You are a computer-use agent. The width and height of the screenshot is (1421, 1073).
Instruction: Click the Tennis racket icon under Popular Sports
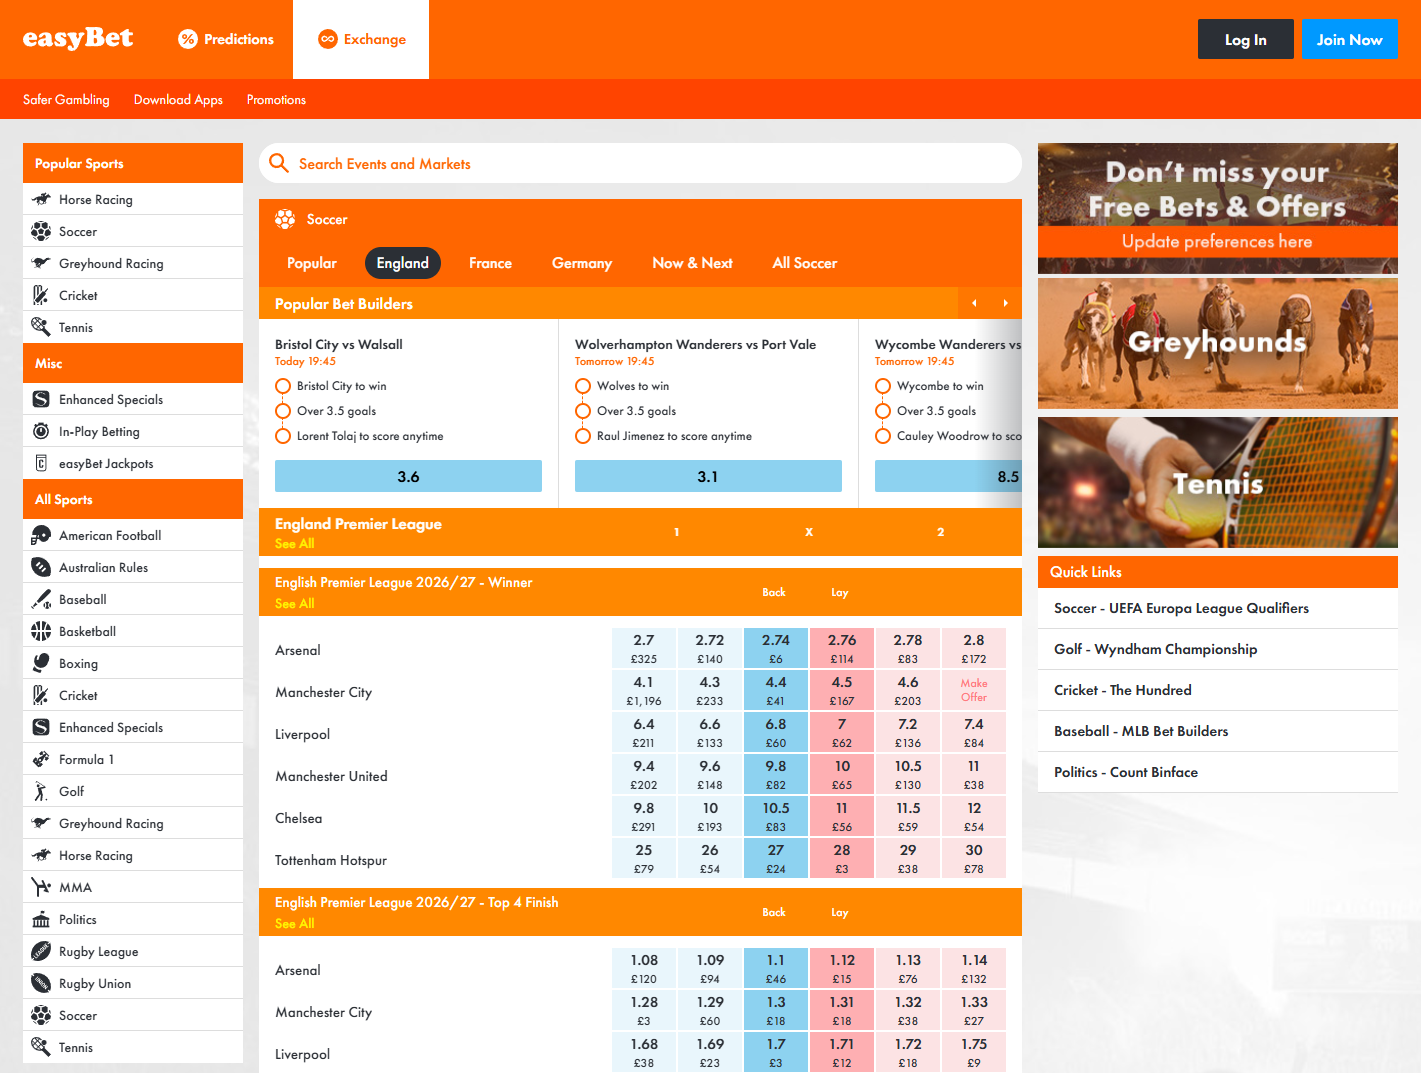(41, 327)
